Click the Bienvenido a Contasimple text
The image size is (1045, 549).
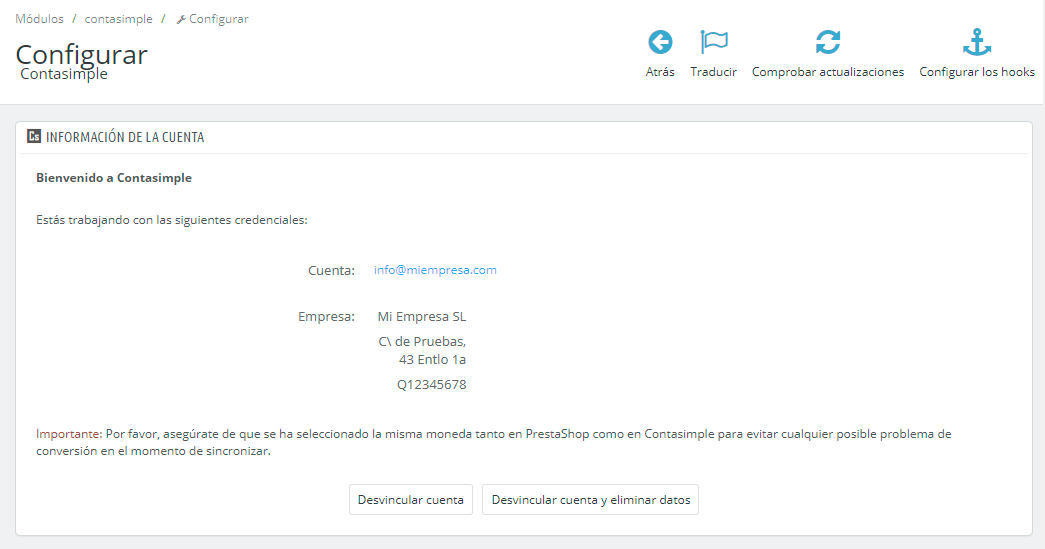tap(114, 178)
